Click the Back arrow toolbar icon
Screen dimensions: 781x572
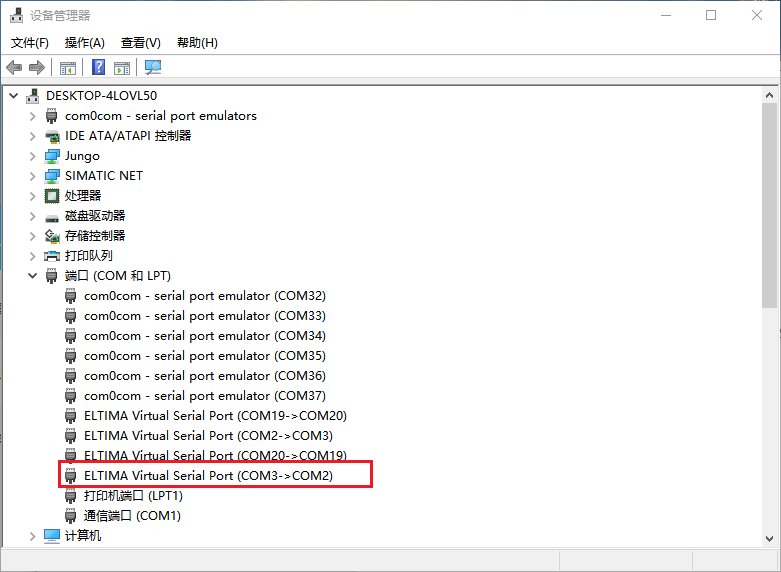pyautogui.click(x=14, y=68)
